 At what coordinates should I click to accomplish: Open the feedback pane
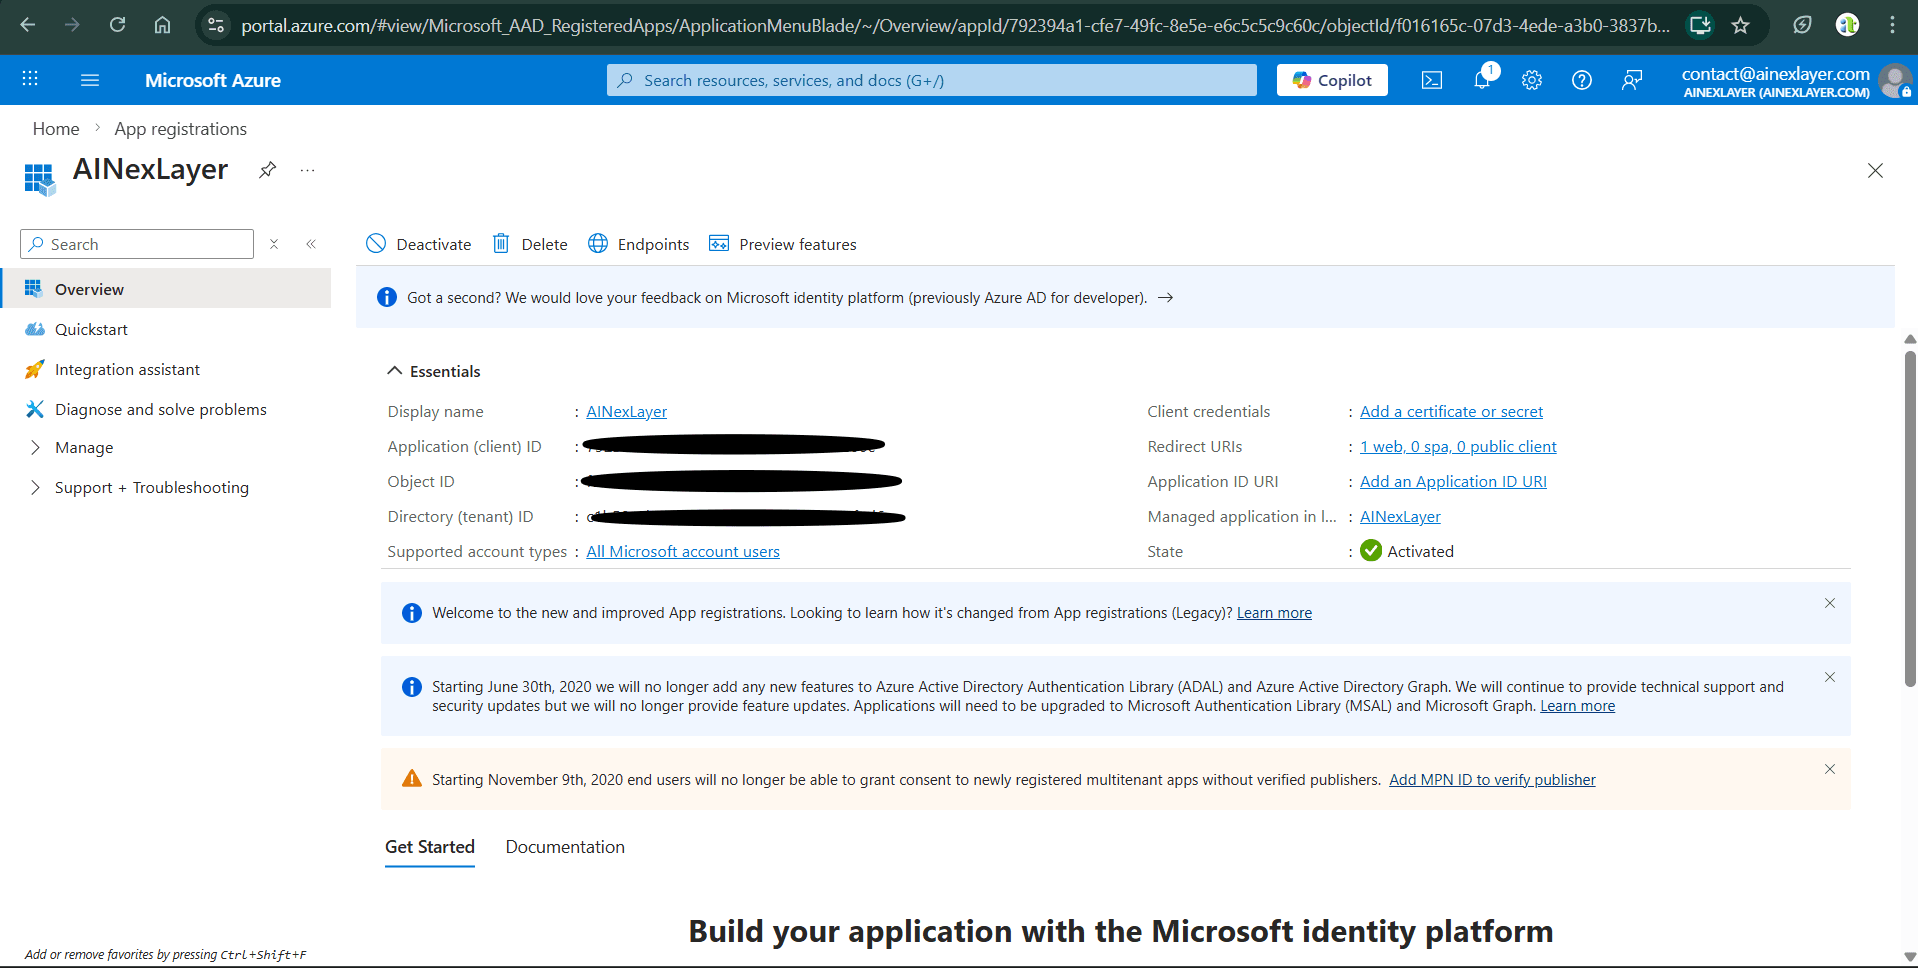[1632, 80]
